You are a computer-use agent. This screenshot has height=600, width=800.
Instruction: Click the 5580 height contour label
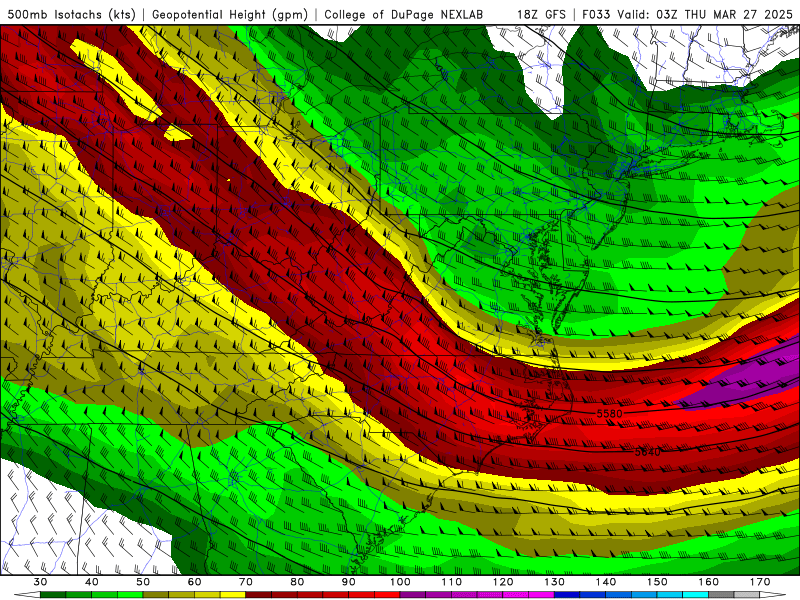point(609,413)
